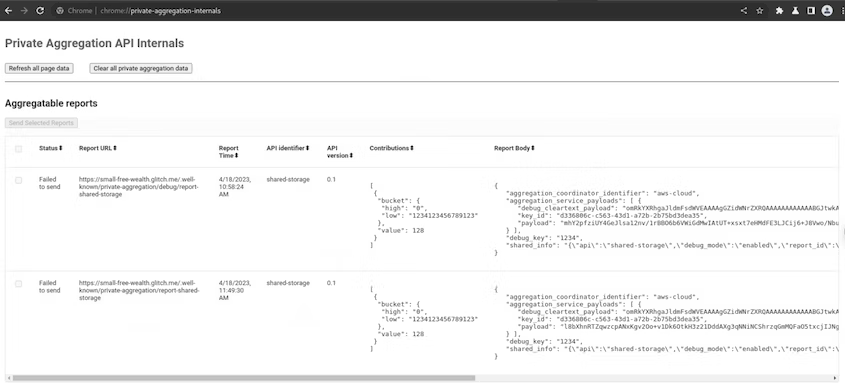Click the shared-storage identifier in first row
This screenshot has height=387, width=845.
coord(288,179)
